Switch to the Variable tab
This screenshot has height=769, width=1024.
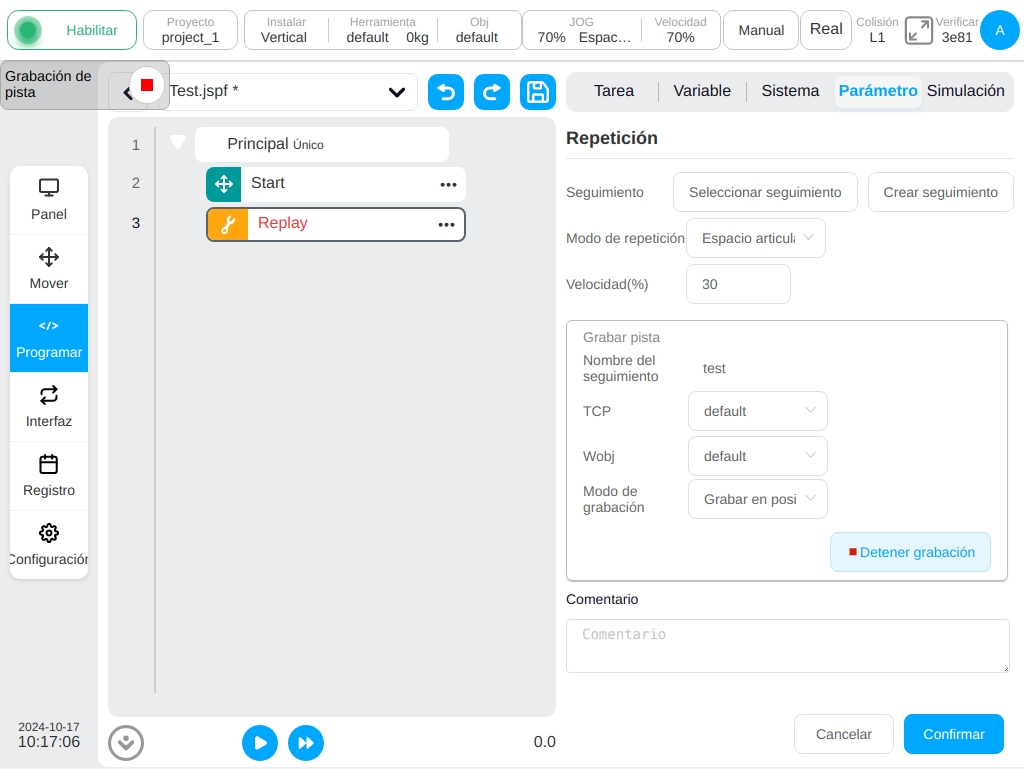click(x=702, y=91)
